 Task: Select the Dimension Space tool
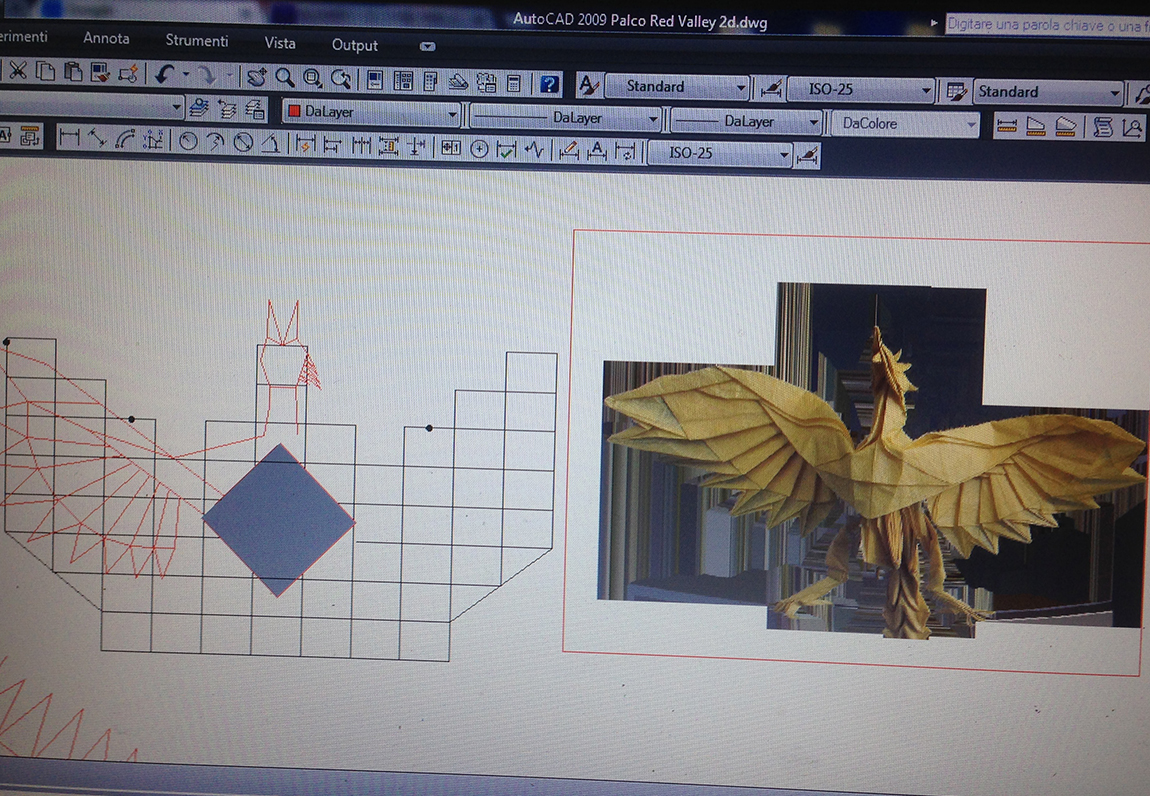pos(389,146)
